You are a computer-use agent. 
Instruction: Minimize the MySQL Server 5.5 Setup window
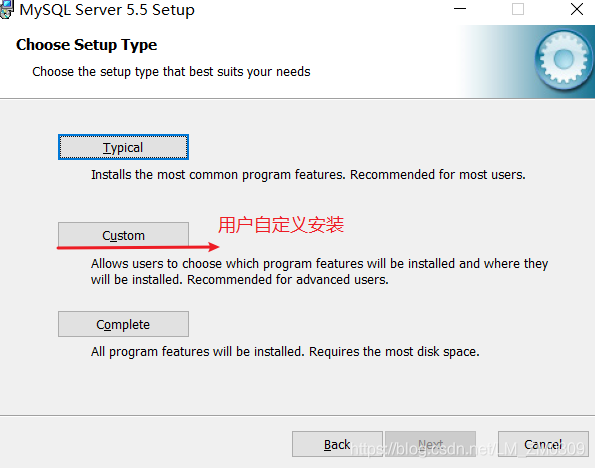coord(460,9)
